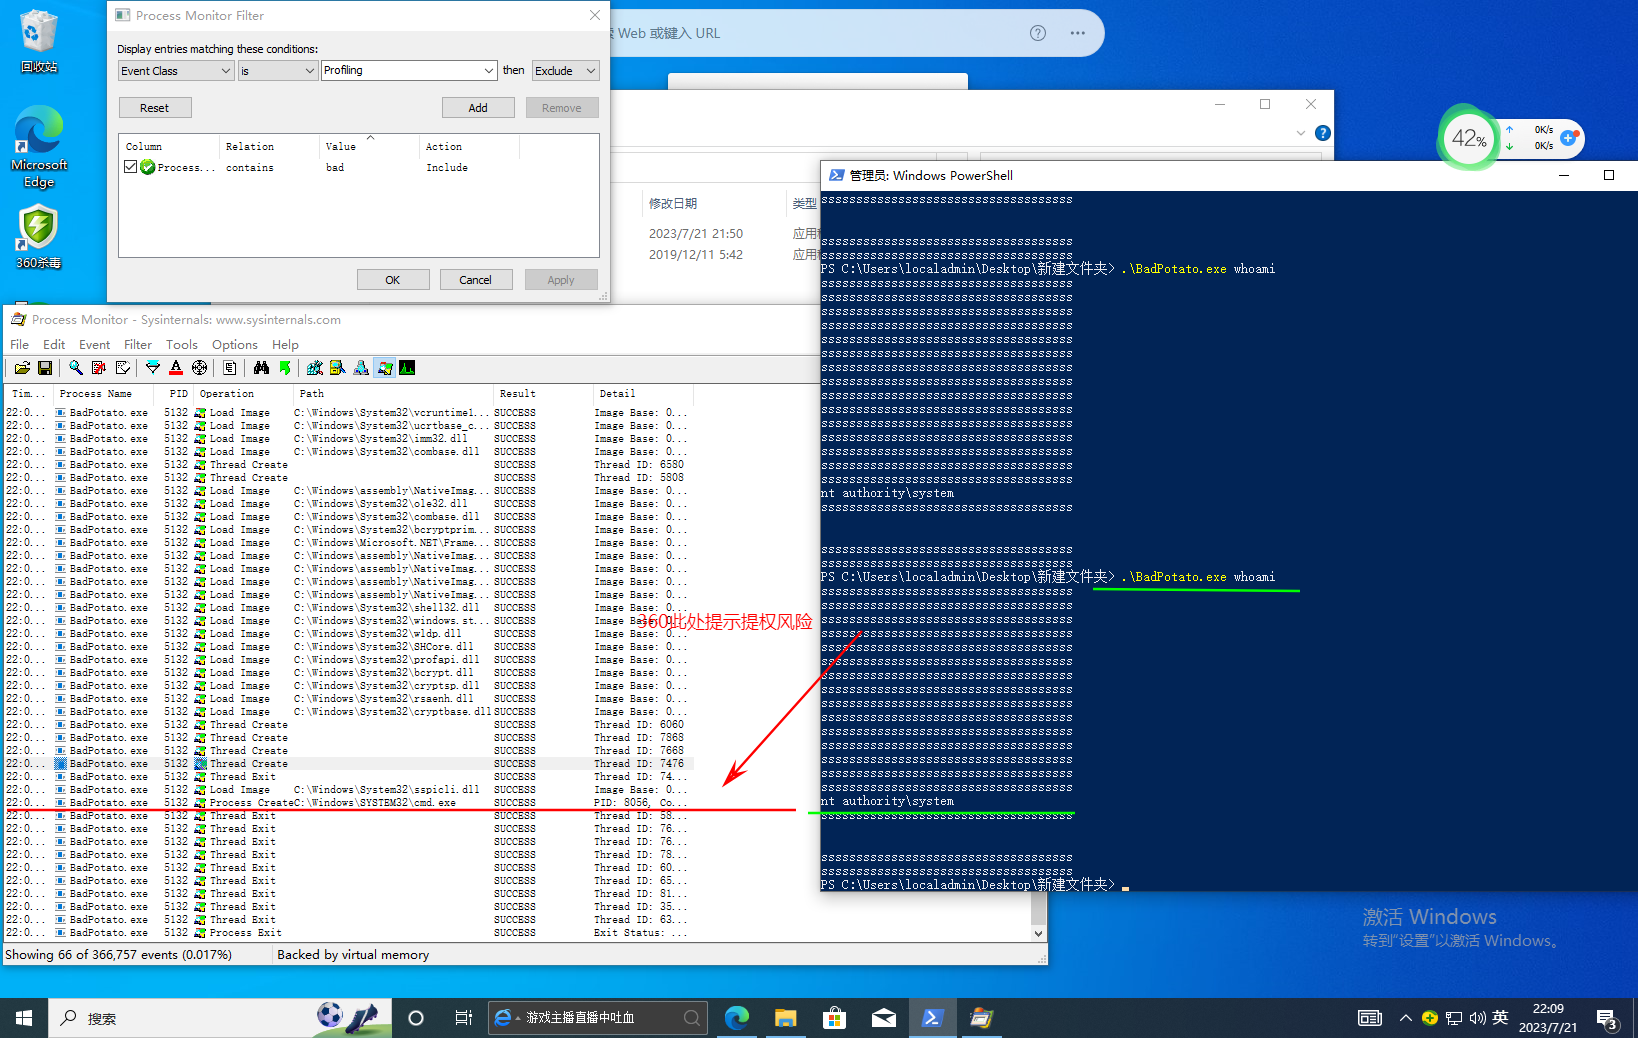Open Microsoft Edge desktop shortcut
The width and height of the screenshot is (1638, 1038).
39,147
